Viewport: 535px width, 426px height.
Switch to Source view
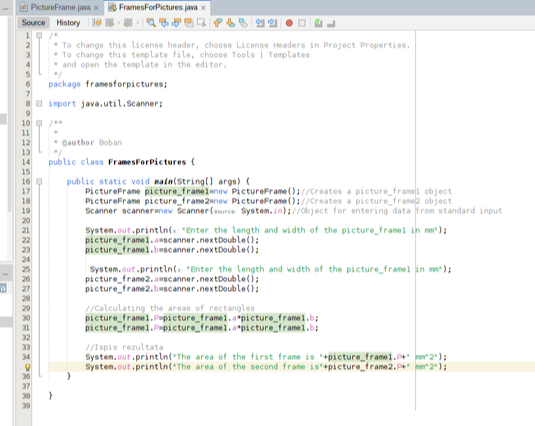point(33,23)
